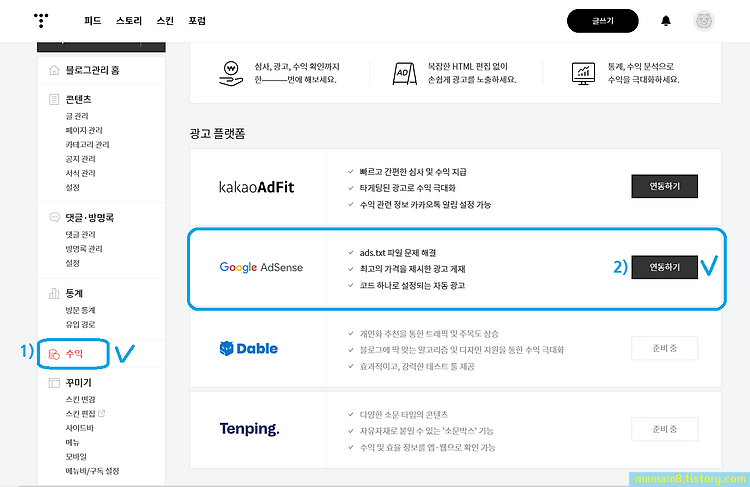The width and height of the screenshot is (750, 487).
Task: Click the text '최고의 가격을 제시한 광고 게재'
Action: (412, 269)
